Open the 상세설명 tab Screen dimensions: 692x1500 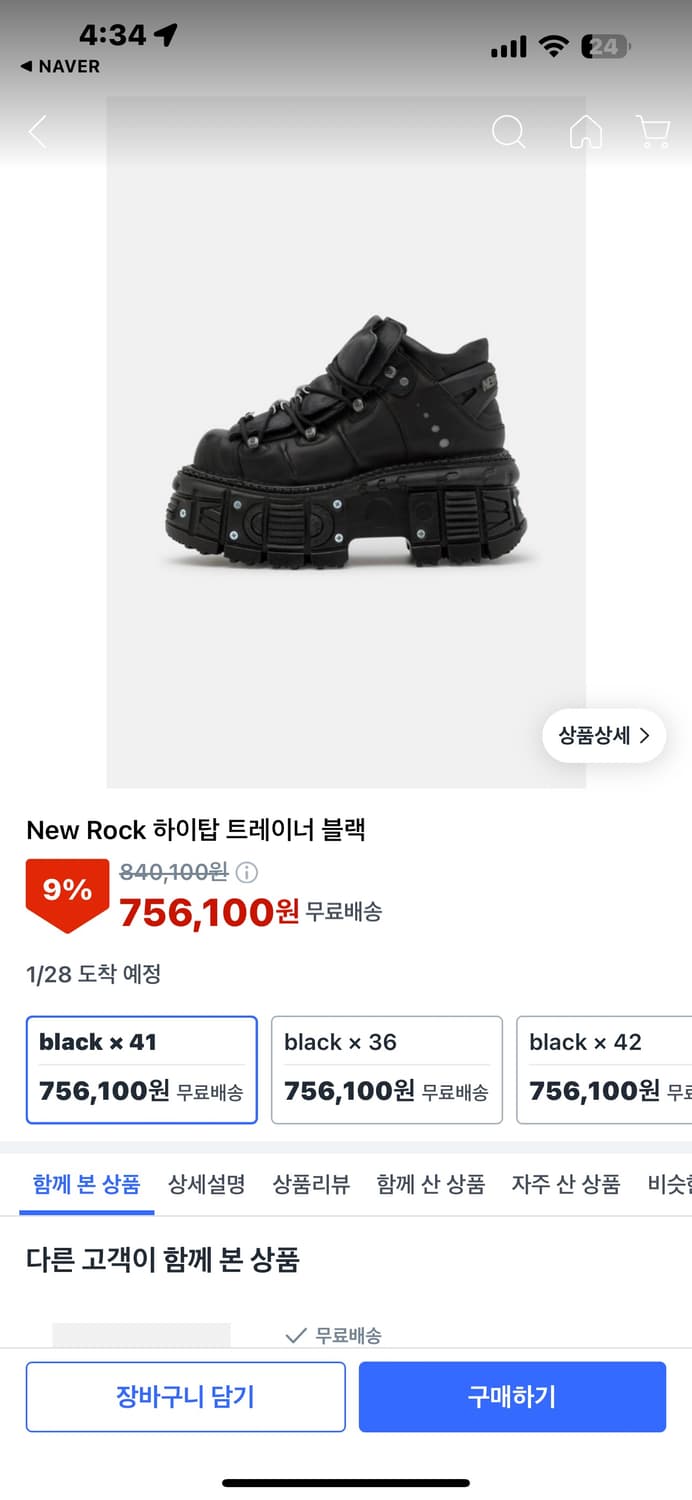tap(206, 1183)
